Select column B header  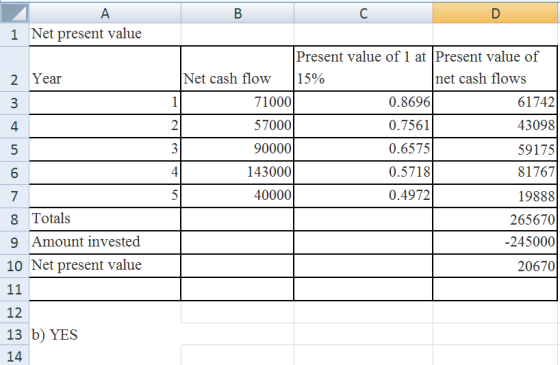[238, 13]
